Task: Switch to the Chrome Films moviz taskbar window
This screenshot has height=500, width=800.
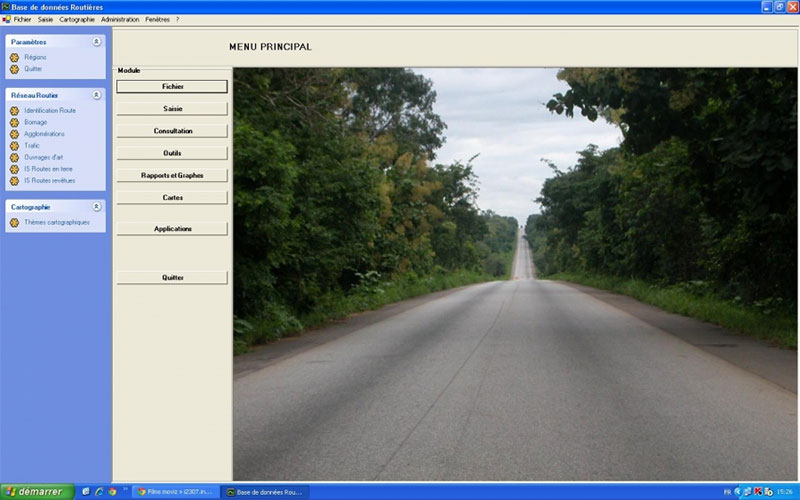Action: coord(176,492)
